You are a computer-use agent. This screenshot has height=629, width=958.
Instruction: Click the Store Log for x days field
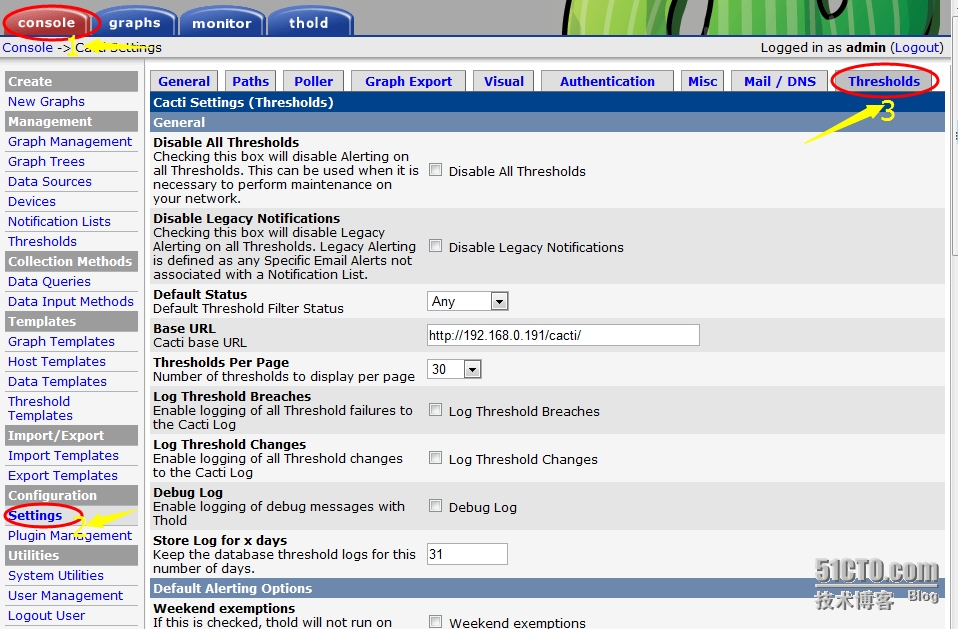(467, 554)
